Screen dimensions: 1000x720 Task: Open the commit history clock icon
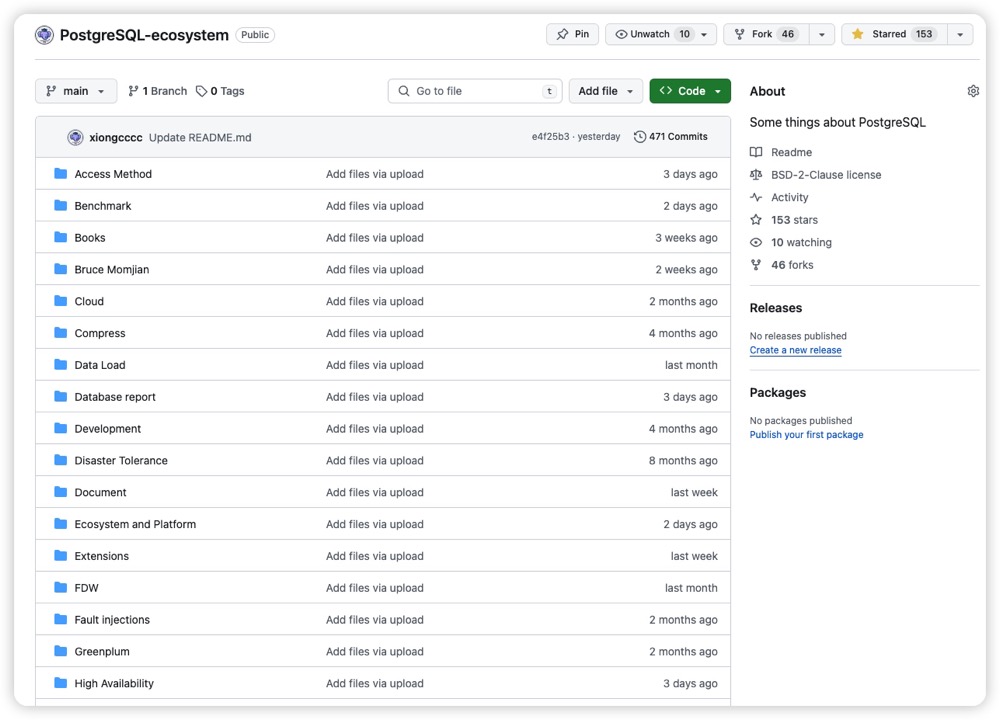tap(640, 137)
